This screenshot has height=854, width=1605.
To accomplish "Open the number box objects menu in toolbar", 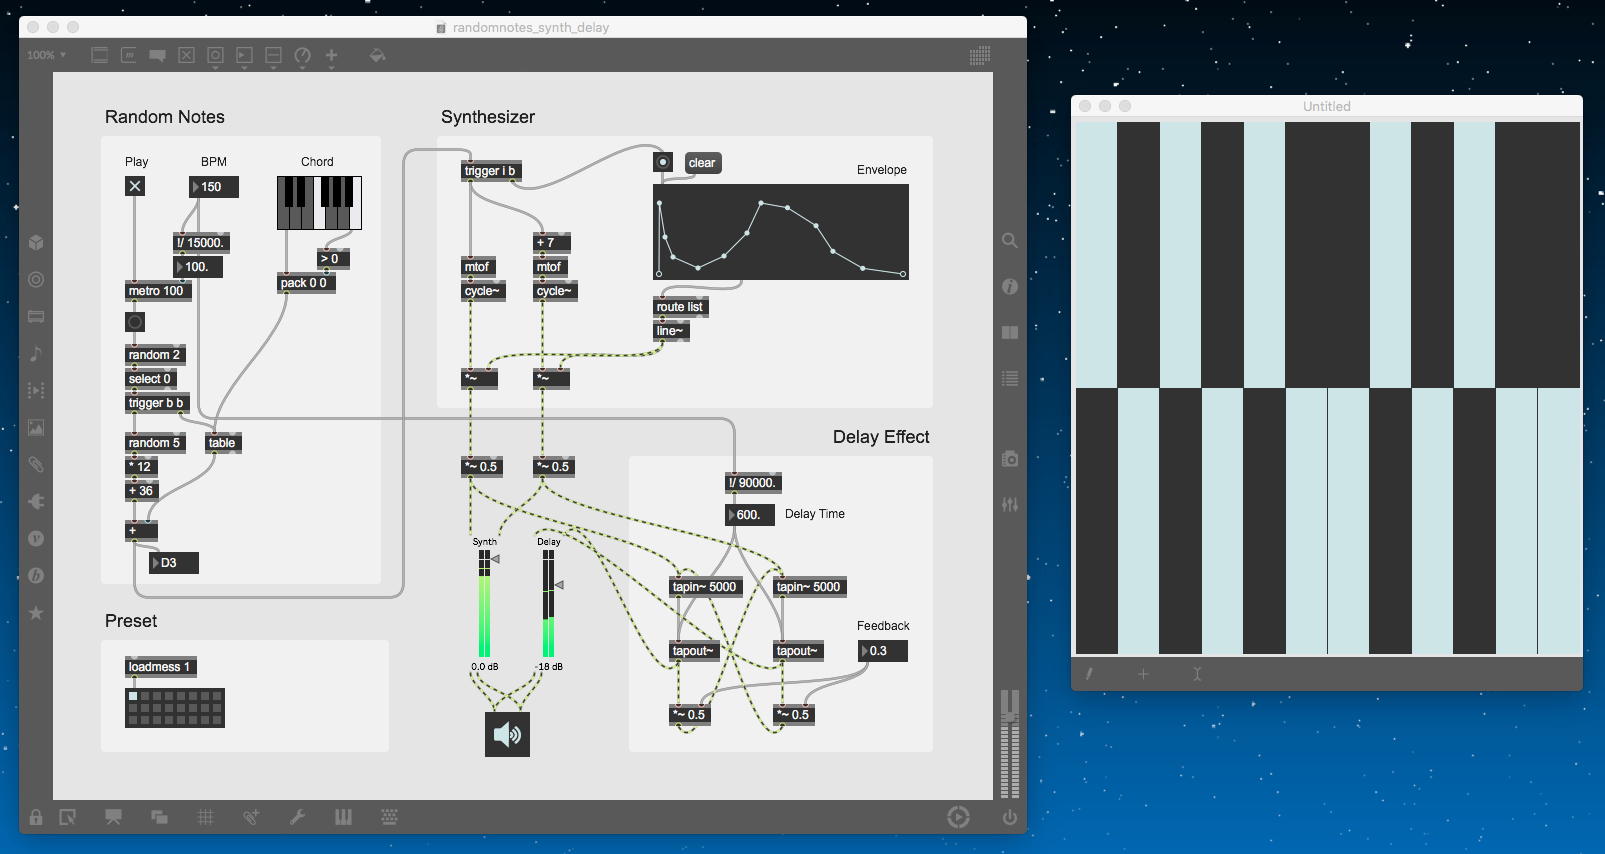I will point(244,56).
